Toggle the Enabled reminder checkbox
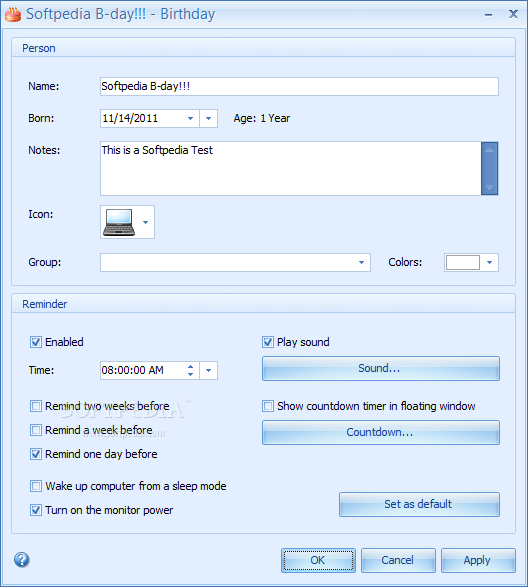 coord(36,342)
